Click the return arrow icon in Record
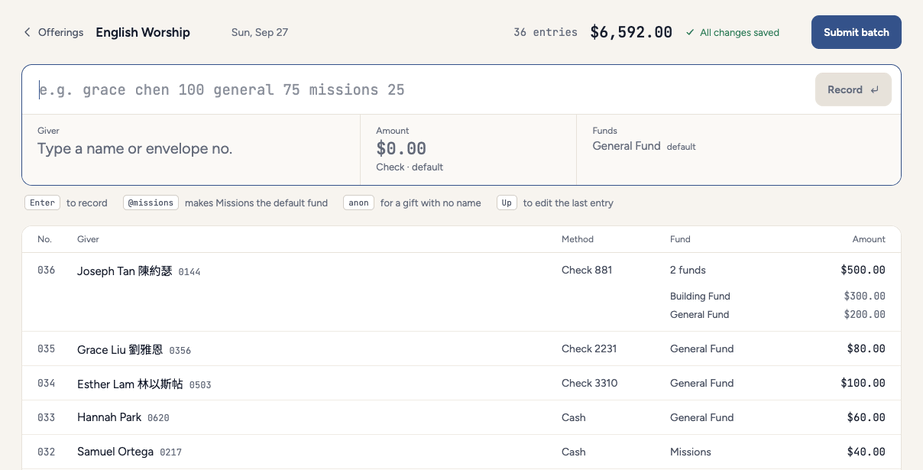Viewport: 923px width, 470px height. [x=875, y=90]
